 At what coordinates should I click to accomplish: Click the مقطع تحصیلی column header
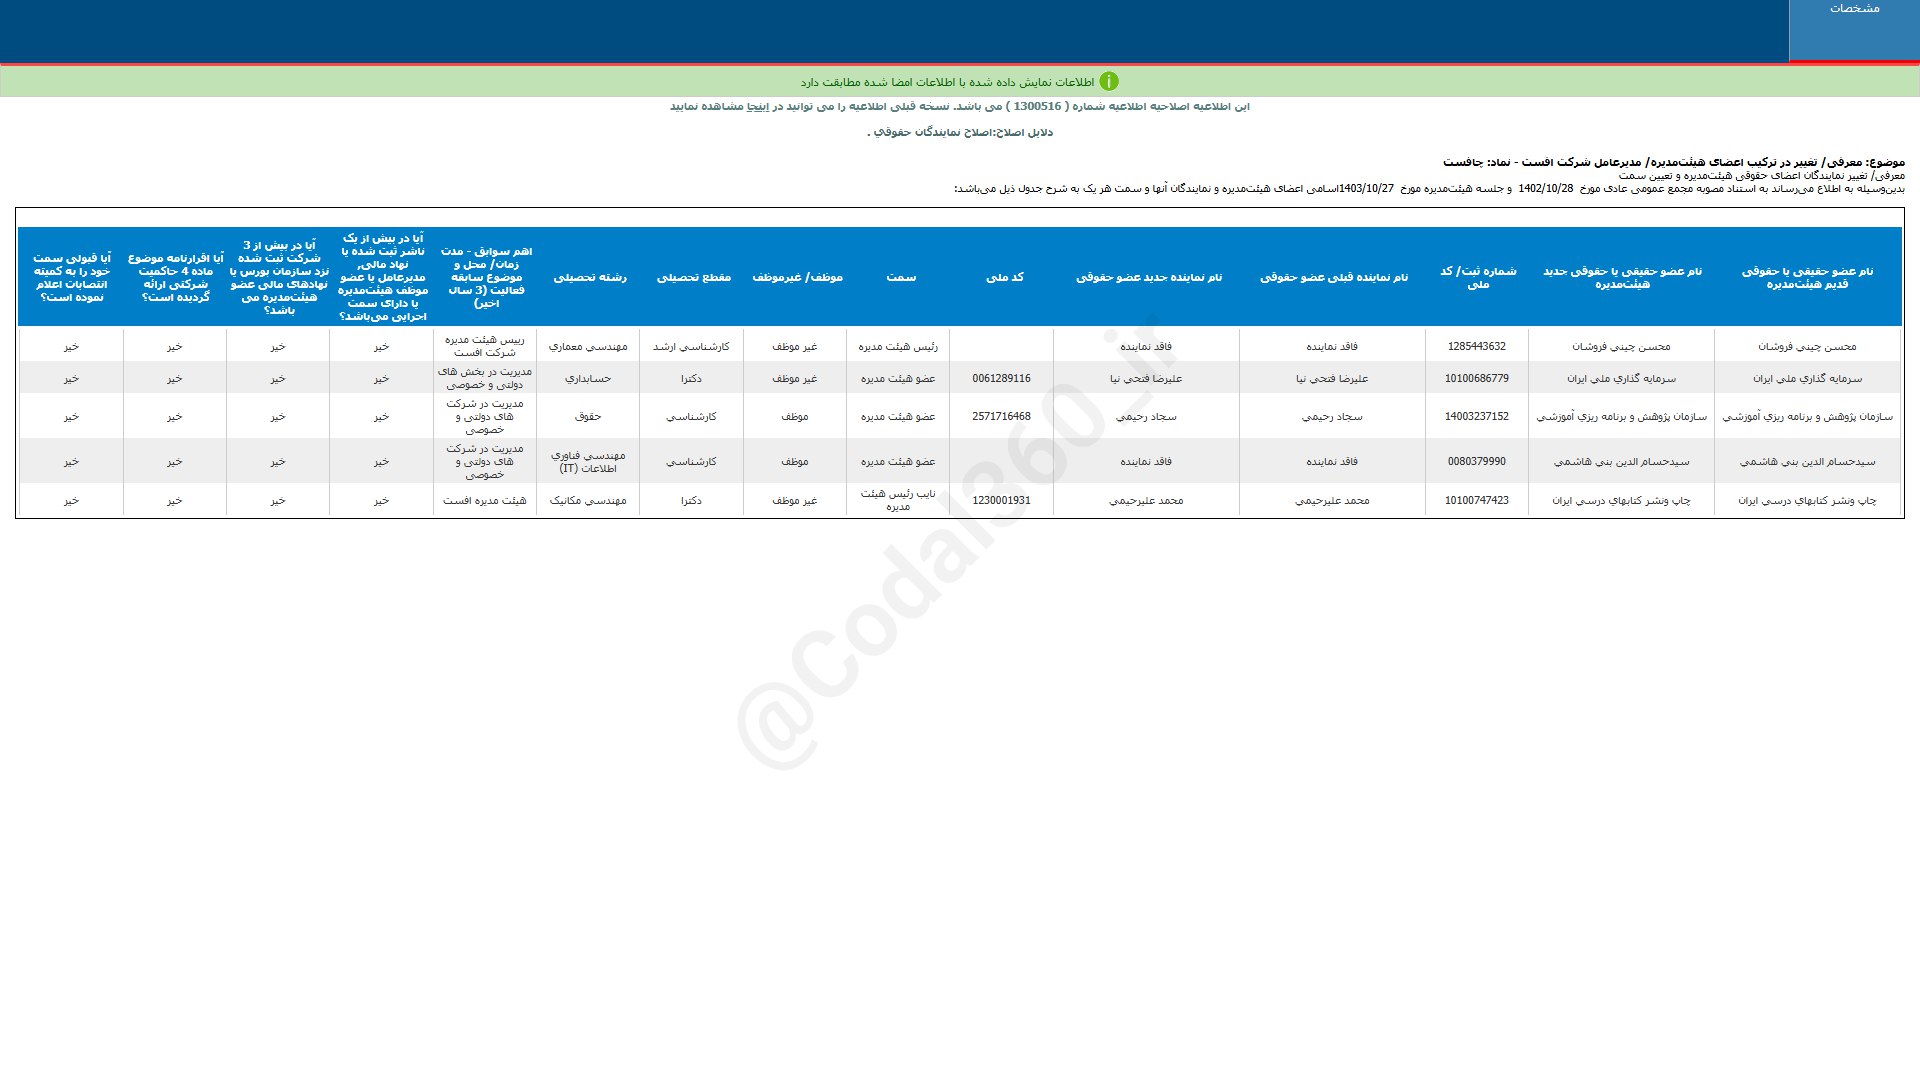point(693,277)
